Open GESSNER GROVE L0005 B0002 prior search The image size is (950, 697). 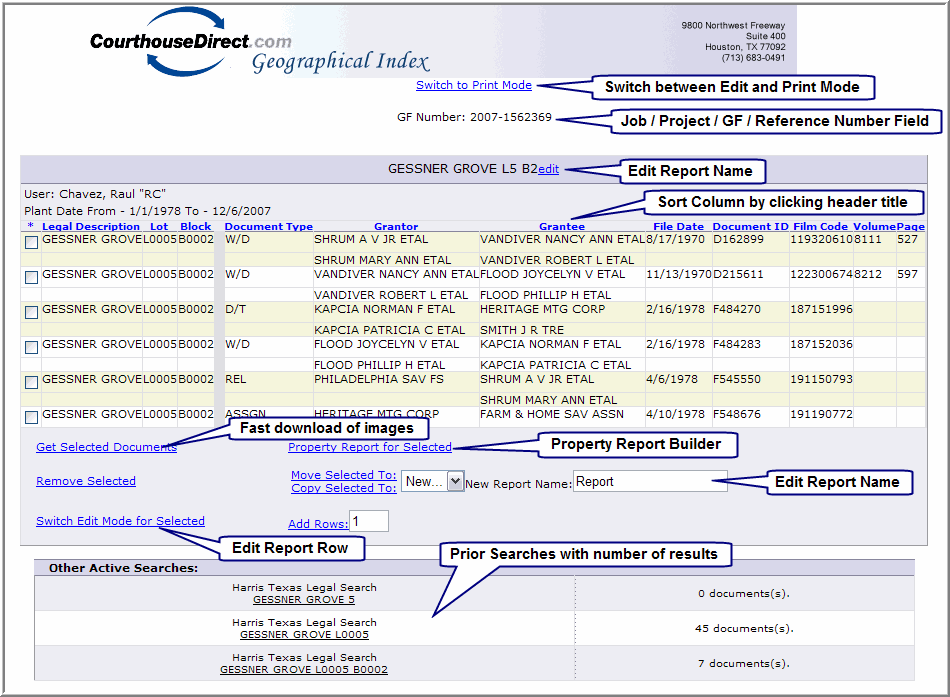point(304,669)
